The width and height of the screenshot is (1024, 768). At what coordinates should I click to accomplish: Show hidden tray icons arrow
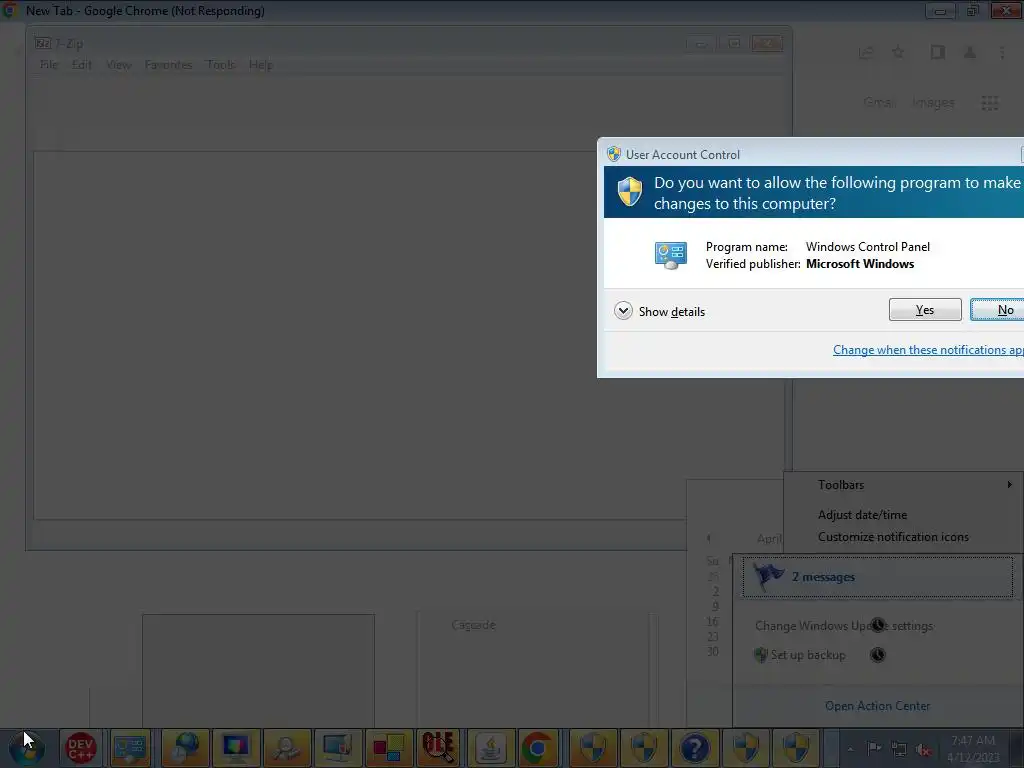click(850, 749)
